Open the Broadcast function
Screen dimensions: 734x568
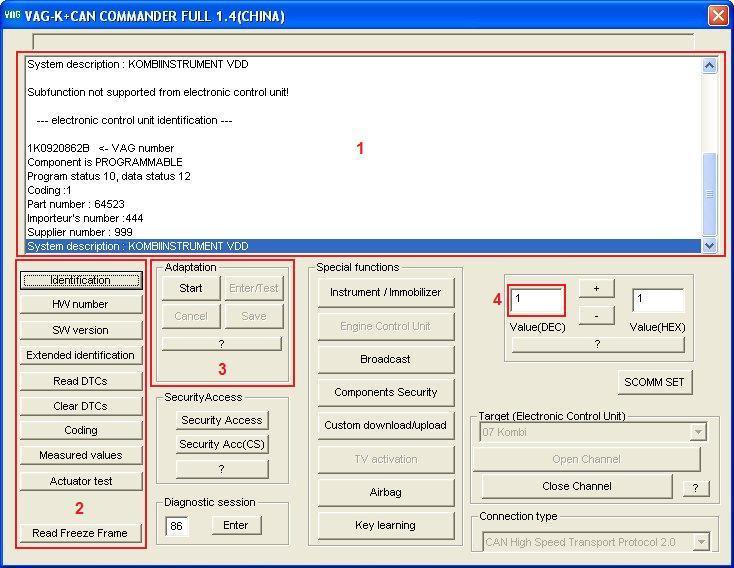[386, 359]
